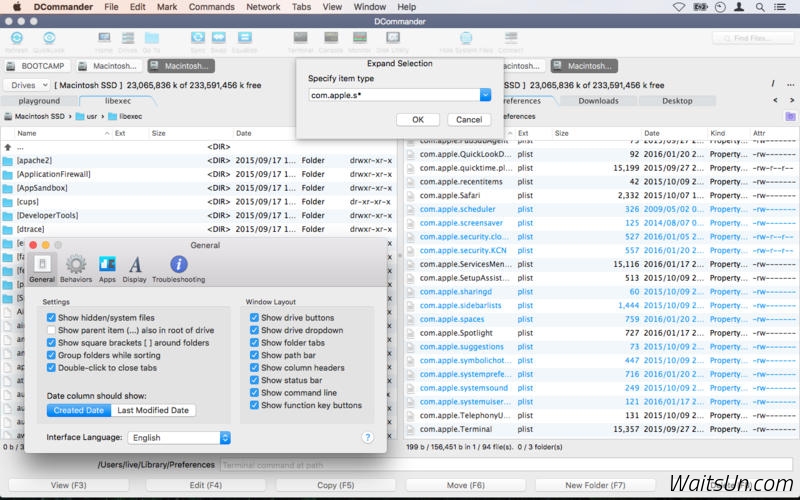Toggle Show hidden/system files checkbox
Screen dimensions: 800x500
[x=51, y=317]
